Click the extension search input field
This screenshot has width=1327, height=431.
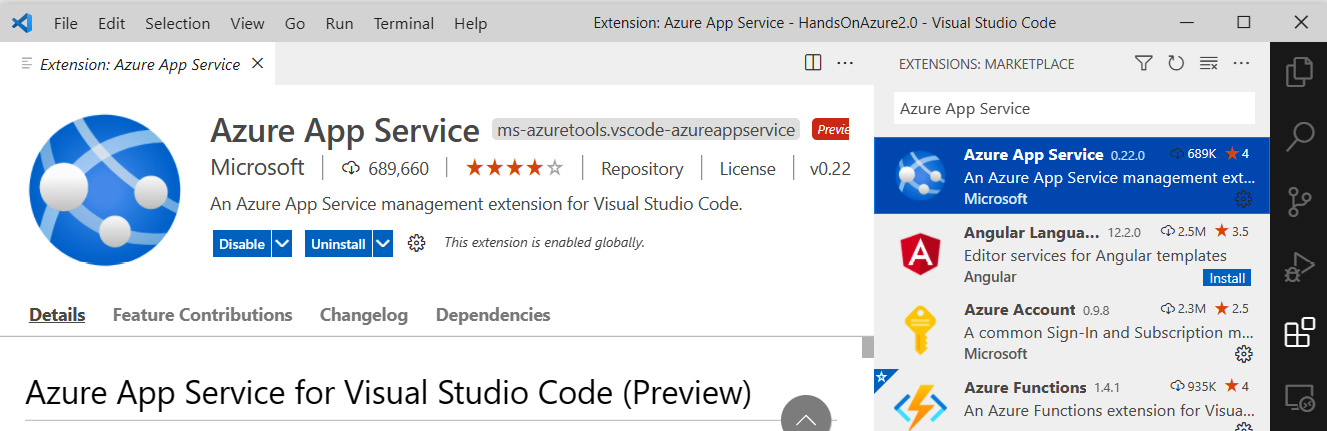pos(1073,108)
